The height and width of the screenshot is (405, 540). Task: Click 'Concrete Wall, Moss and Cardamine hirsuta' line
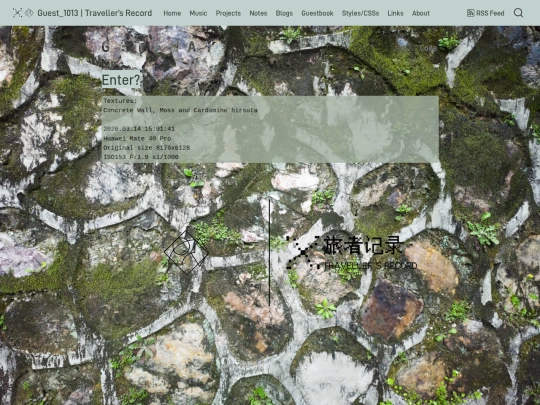point(180,110)
